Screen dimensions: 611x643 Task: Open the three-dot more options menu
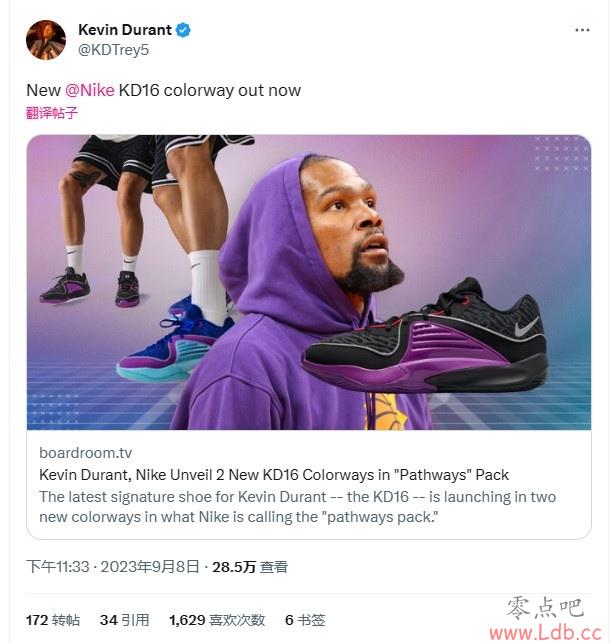[x=582, y=30]
